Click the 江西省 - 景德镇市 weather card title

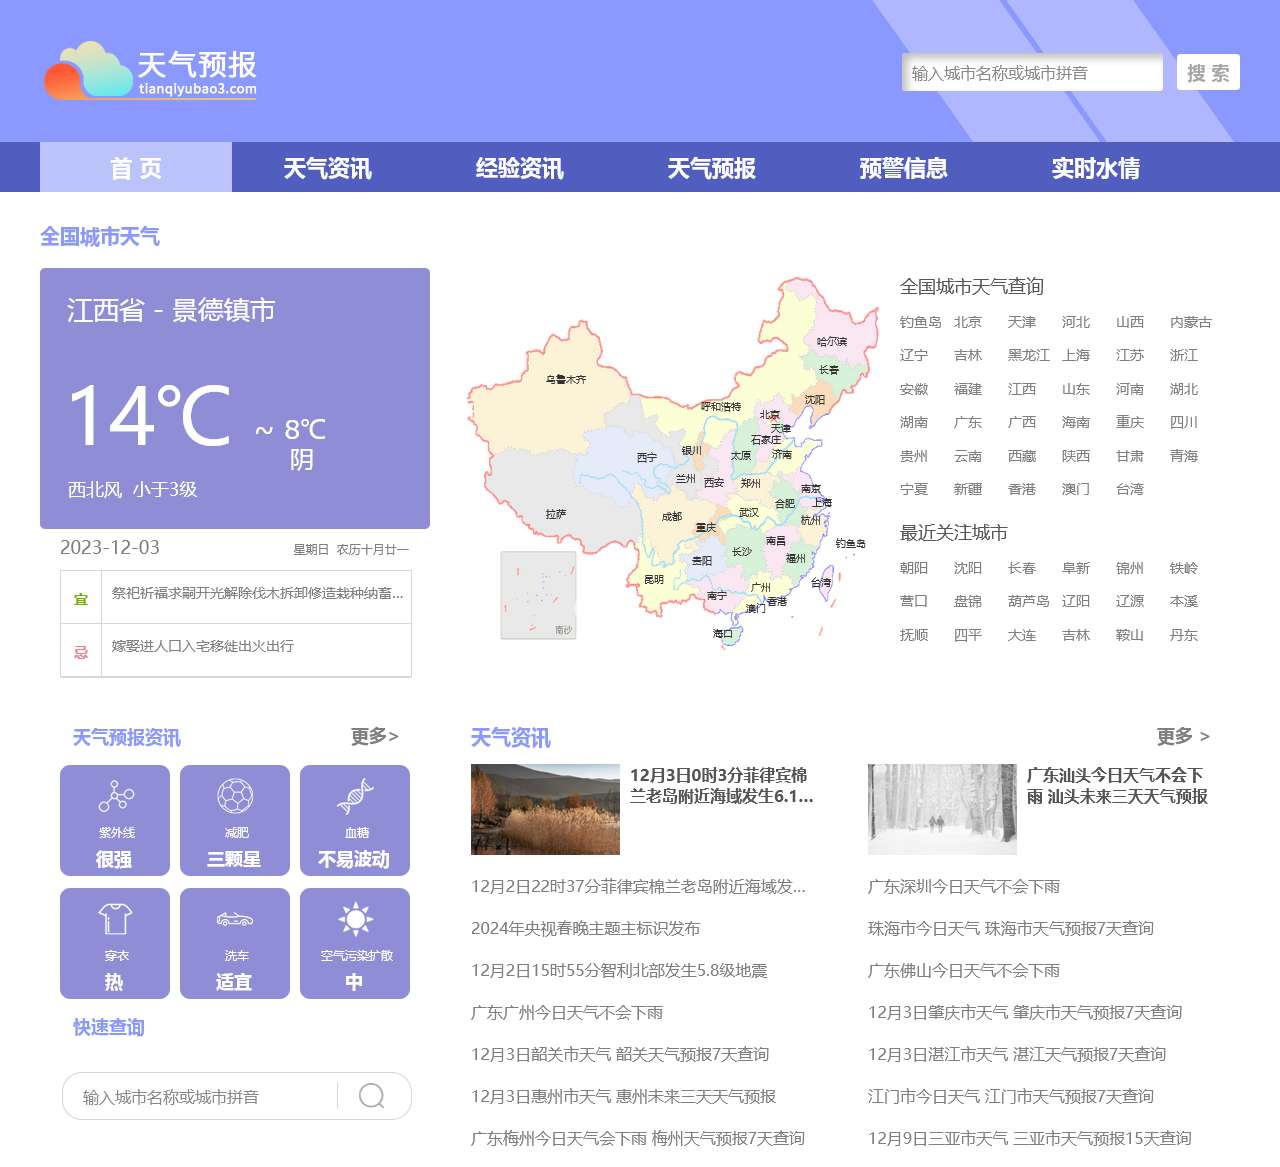pyautogui.click(x=171, y=310)
